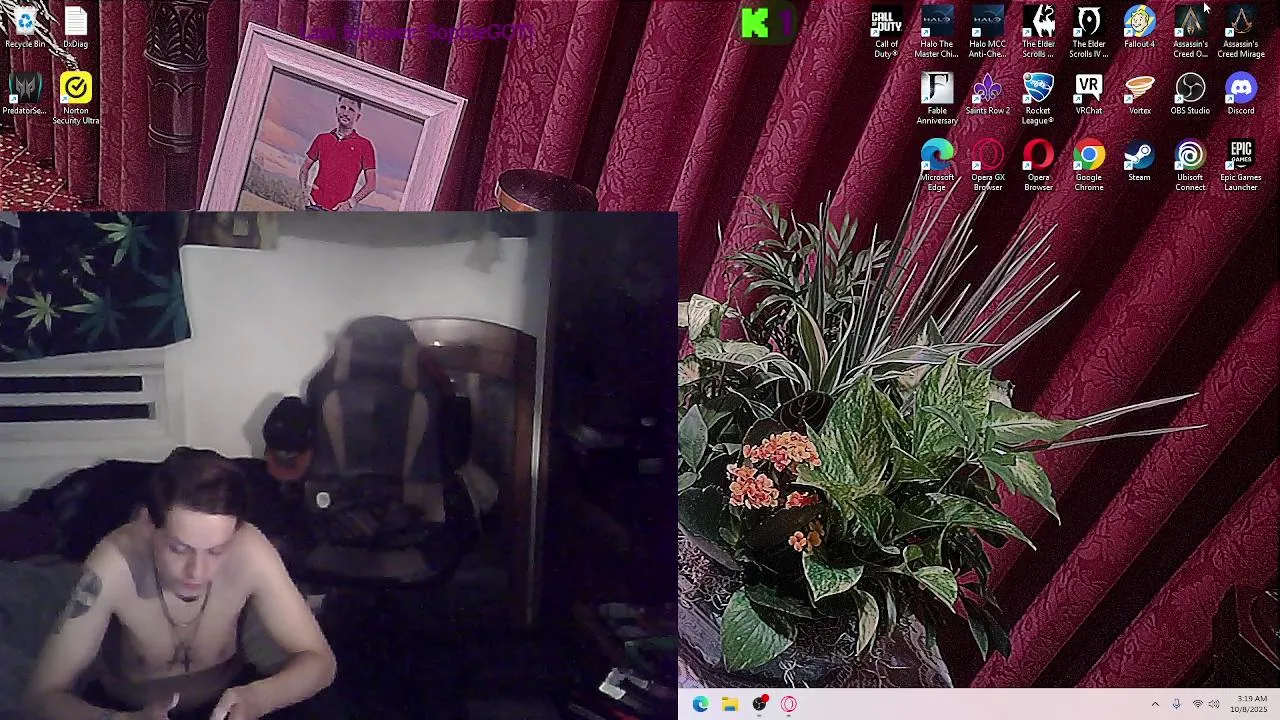The image size is (1280, 720).
Task: Launch Google Chrome from the desktop
Action: point(1089,166)
